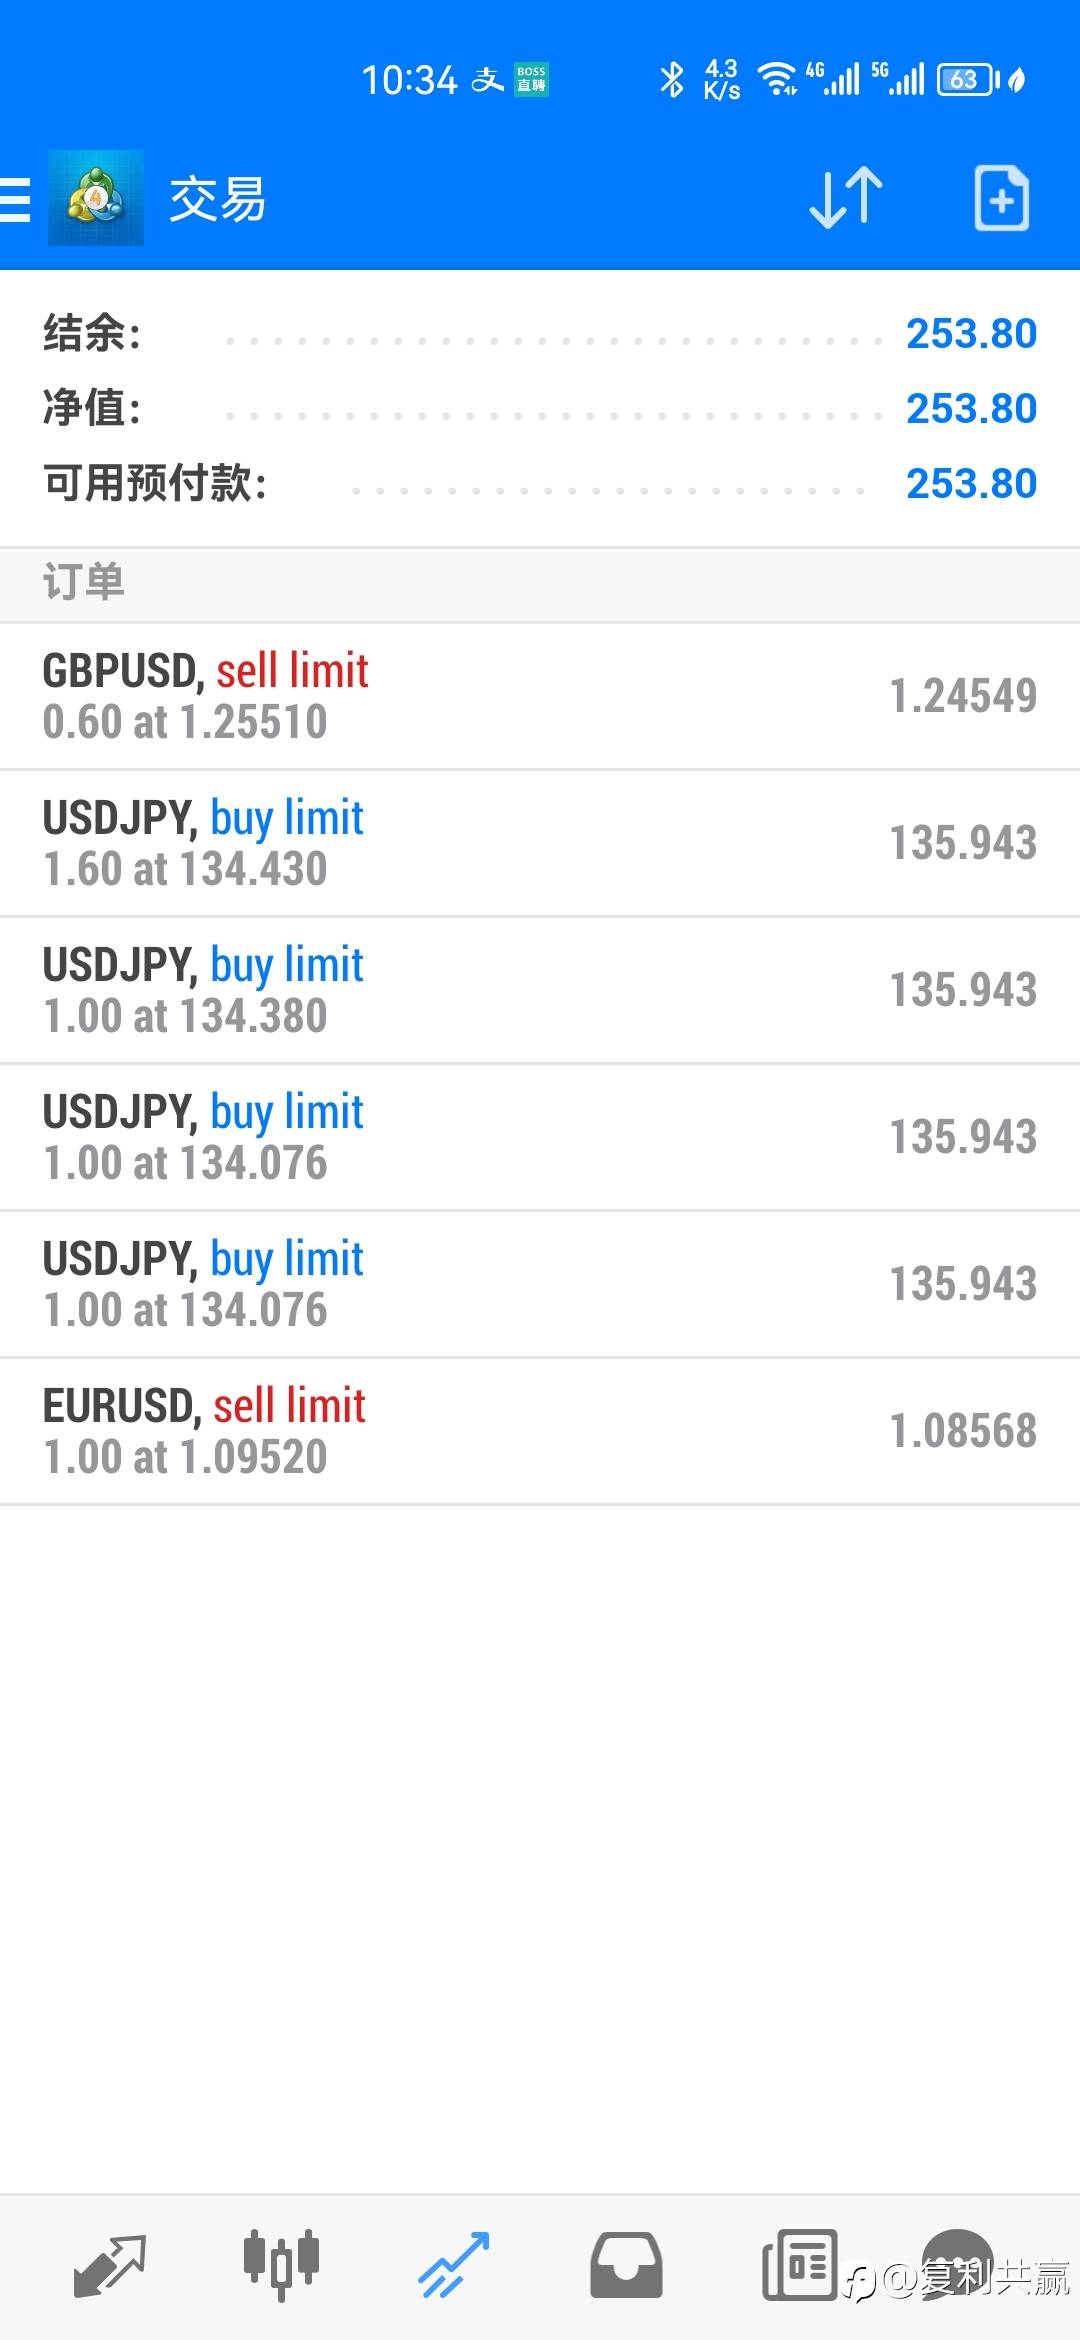The height and width of the screenshot is (2340, 1080).
Task: Create a new order with plus icon
Action: [x=1001, y=198]
